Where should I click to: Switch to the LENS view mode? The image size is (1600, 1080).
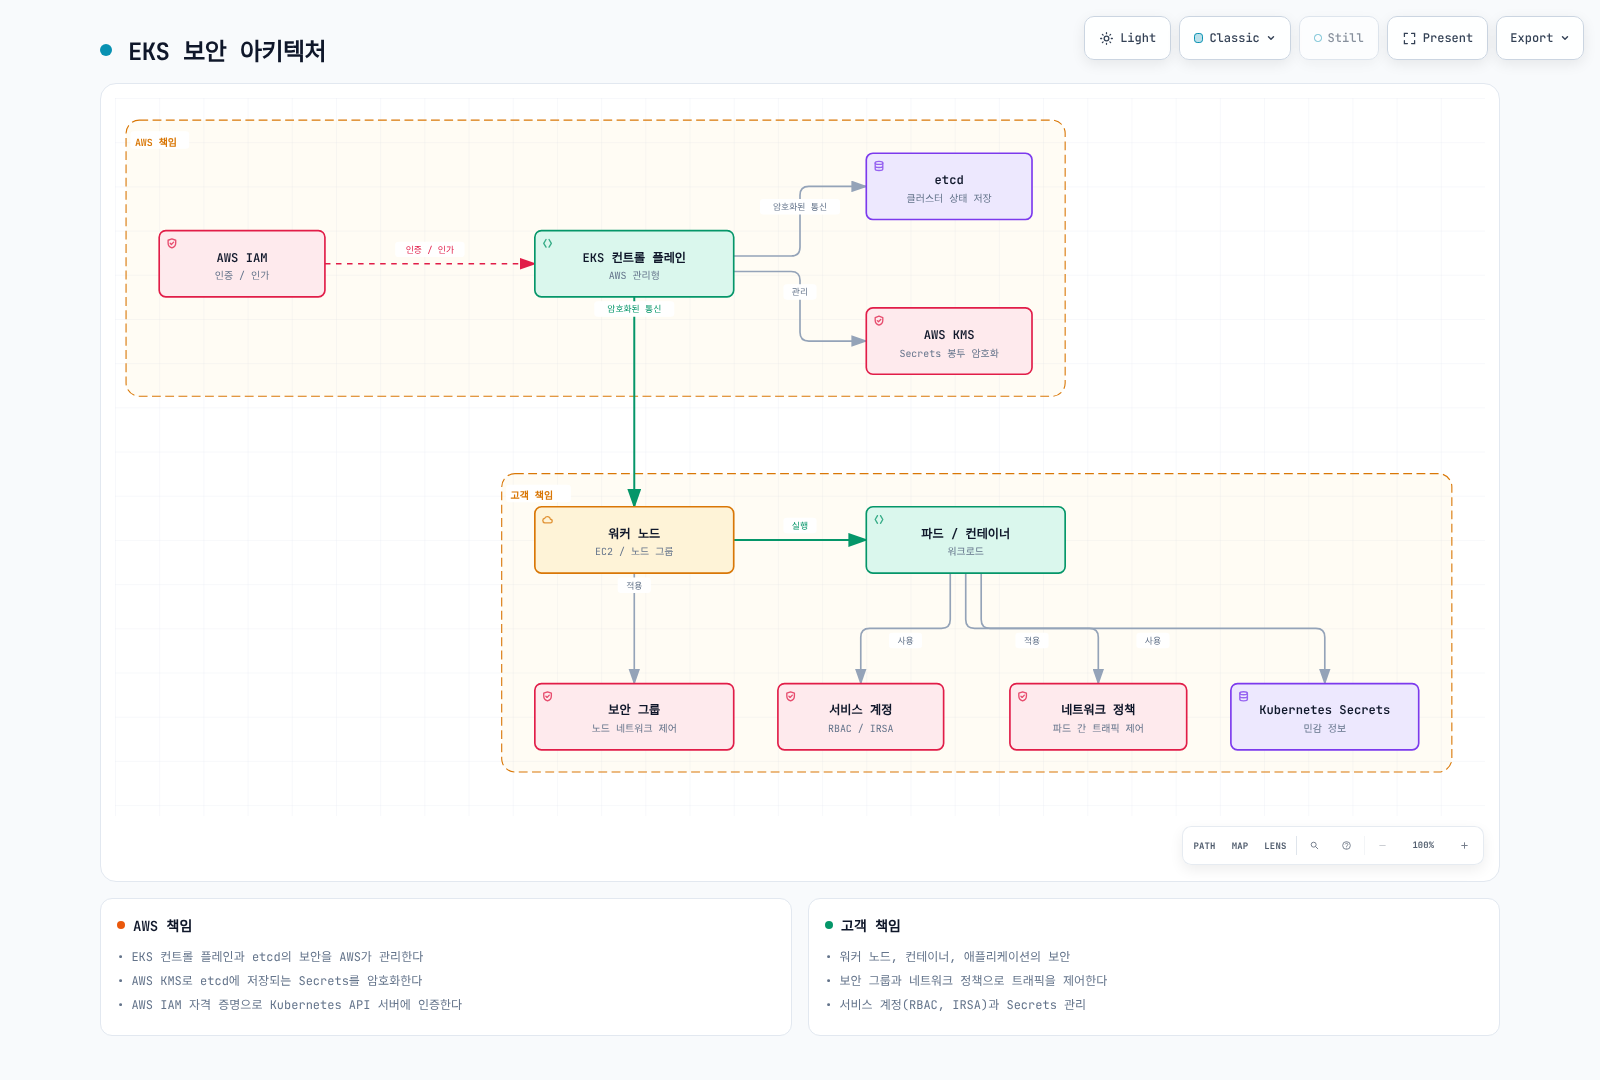tap(1275, 846)
